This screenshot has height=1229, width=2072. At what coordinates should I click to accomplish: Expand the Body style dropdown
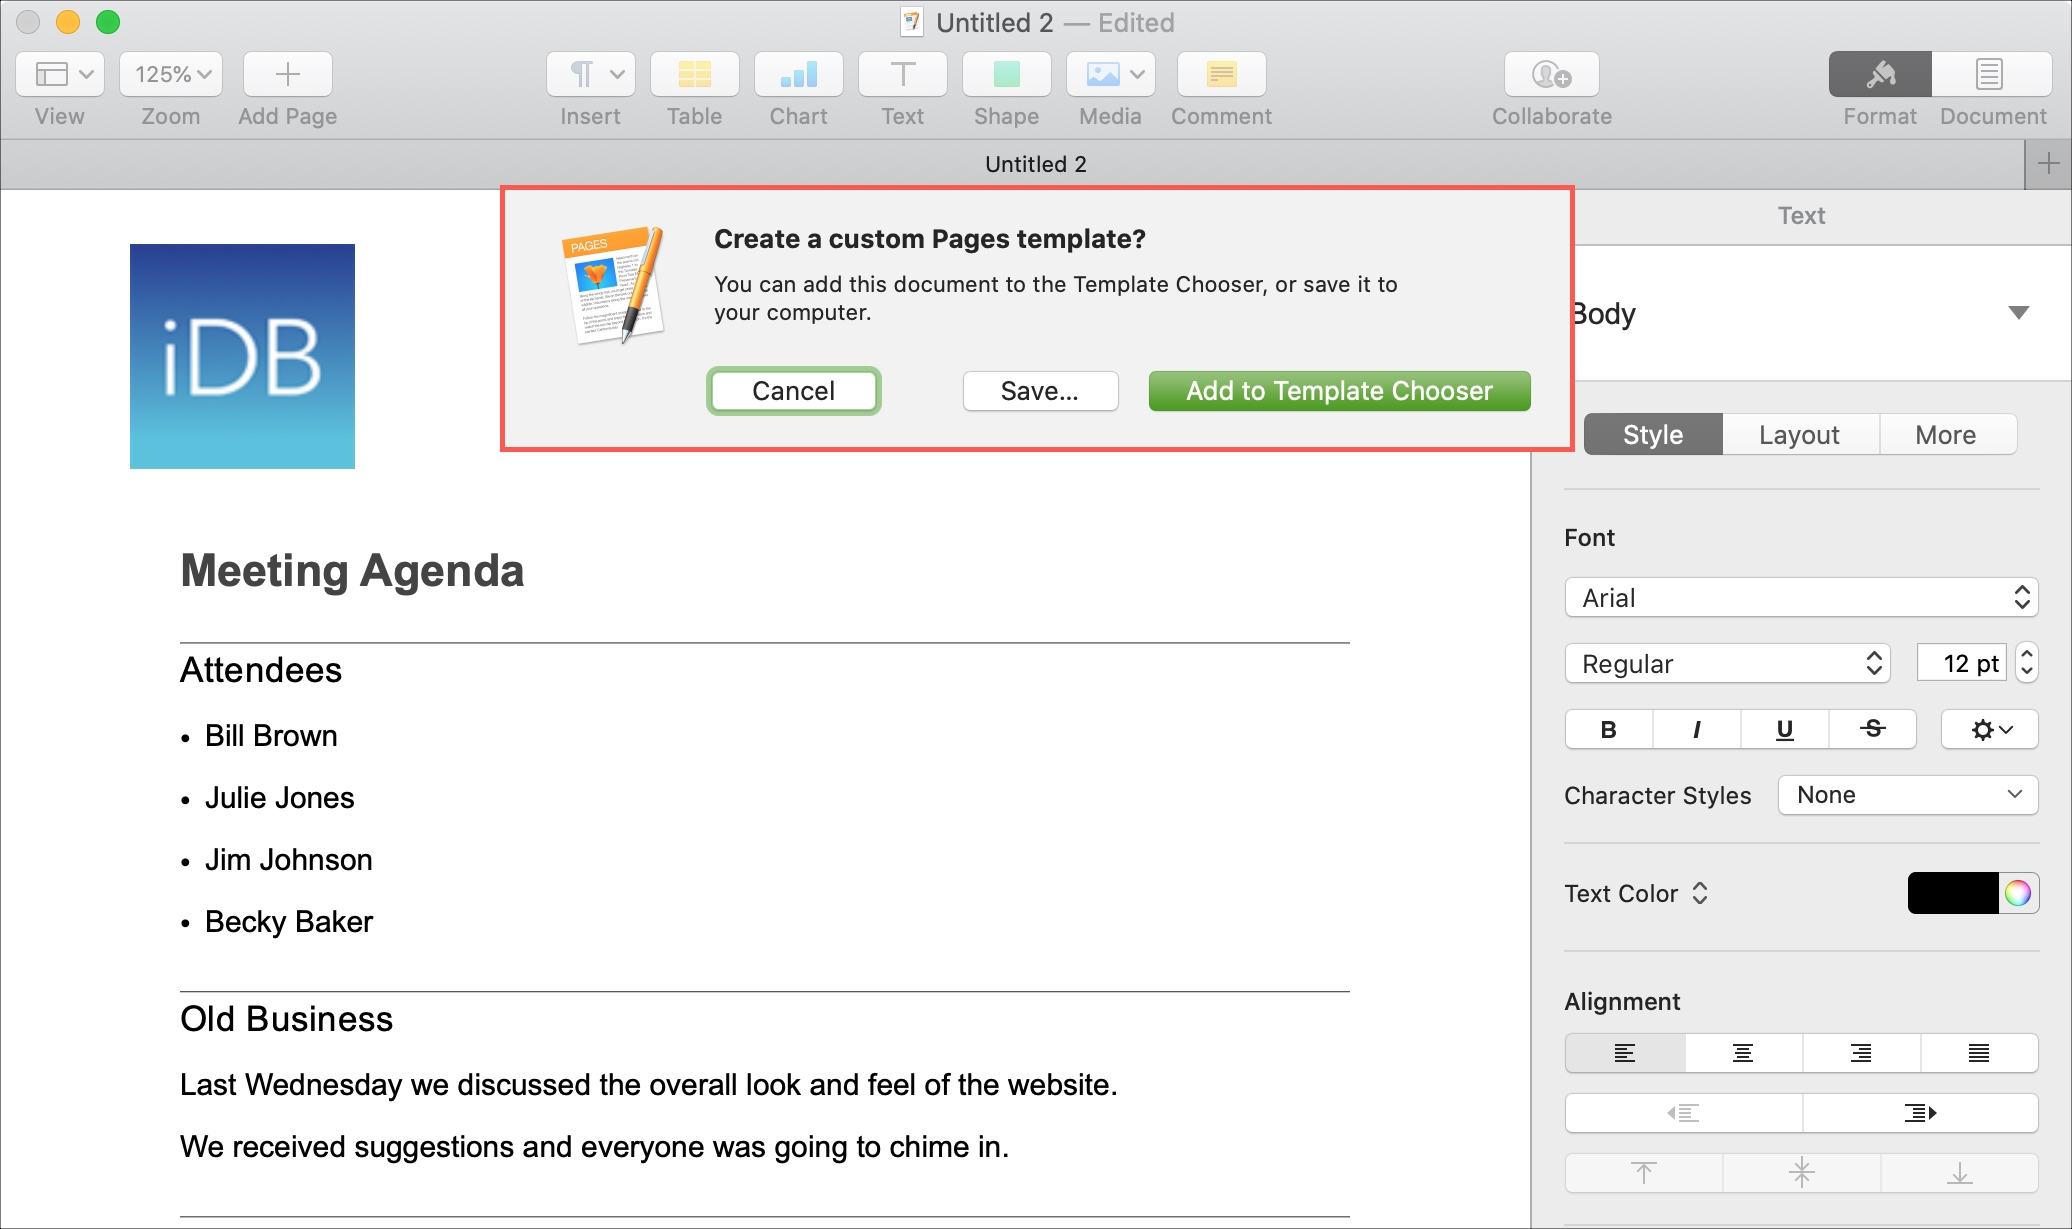(x=2021, y=313)
